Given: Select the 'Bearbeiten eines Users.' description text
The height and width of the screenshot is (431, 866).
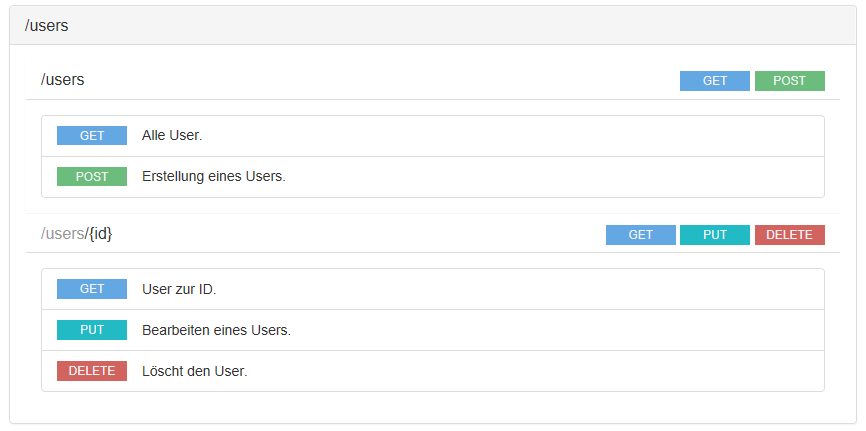Looking at the screenshot, I should tap(216, 330).
